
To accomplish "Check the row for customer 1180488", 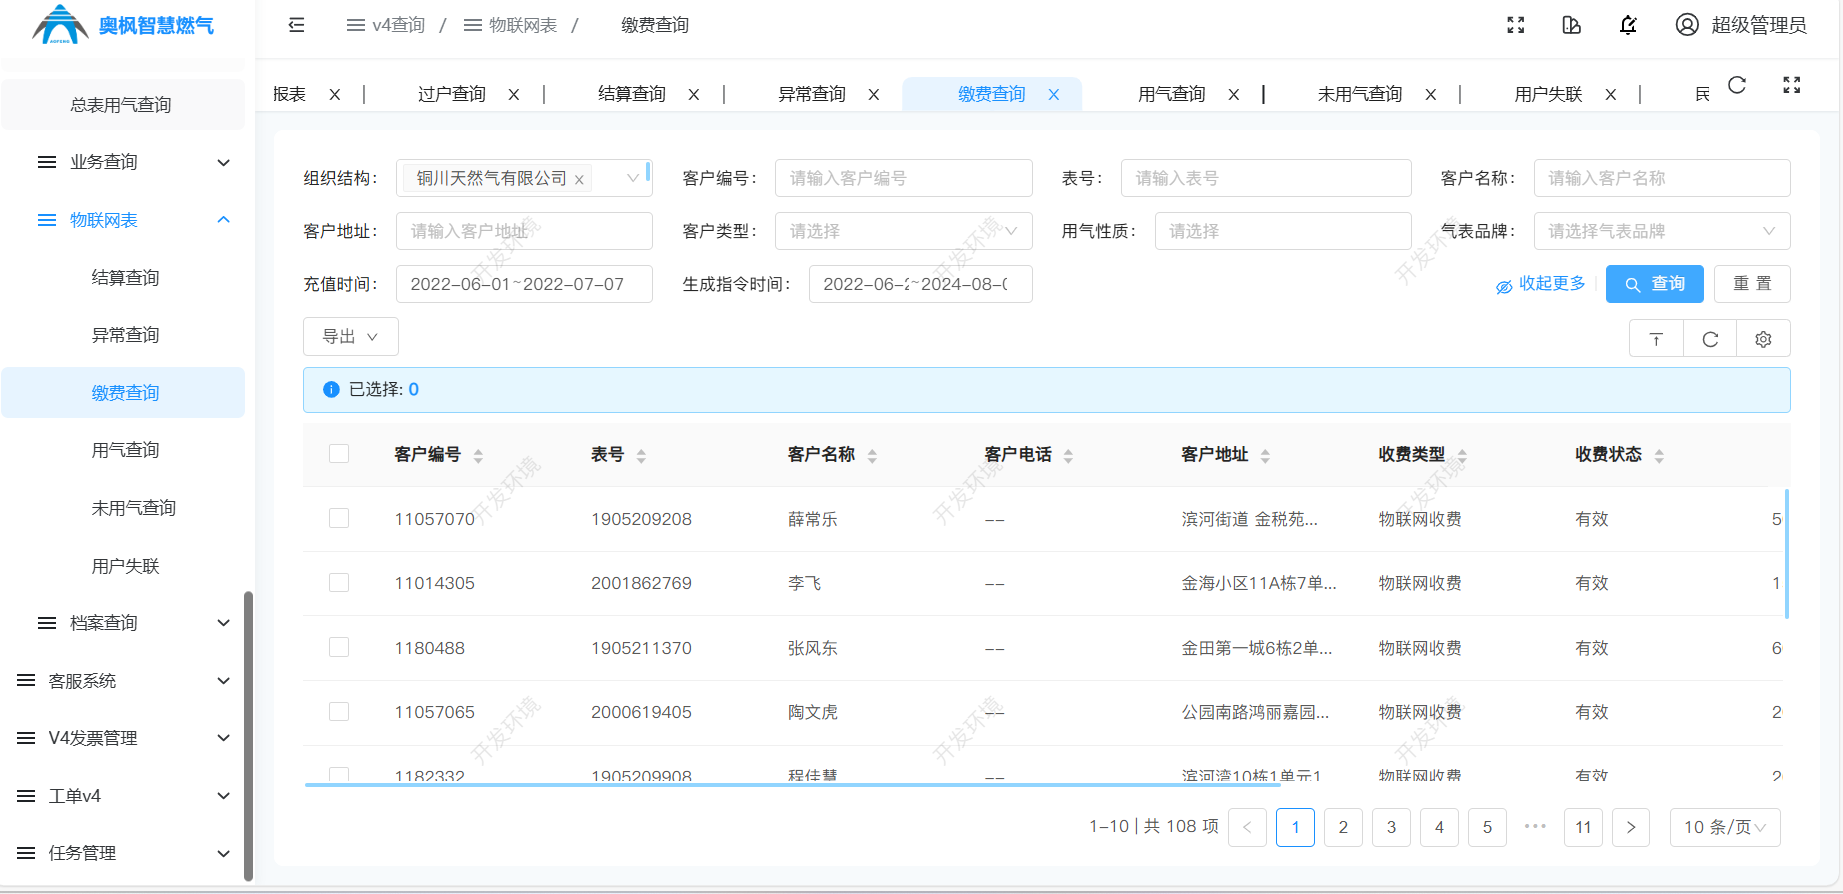I will click(339, 647).
